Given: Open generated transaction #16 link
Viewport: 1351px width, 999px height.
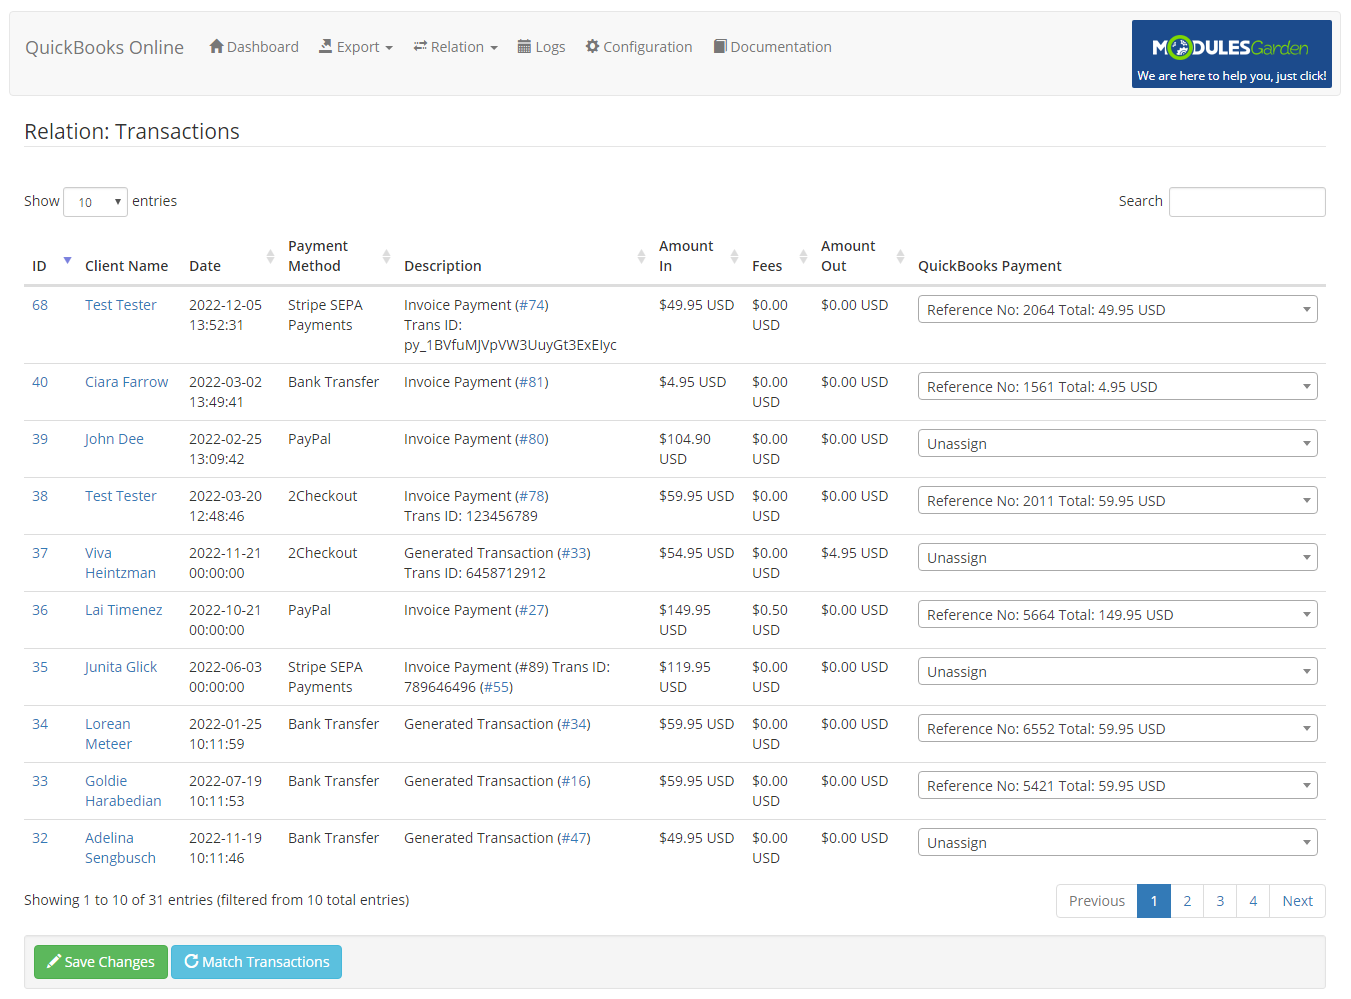Looking at the screenshot, I should [x=574, y=781].
